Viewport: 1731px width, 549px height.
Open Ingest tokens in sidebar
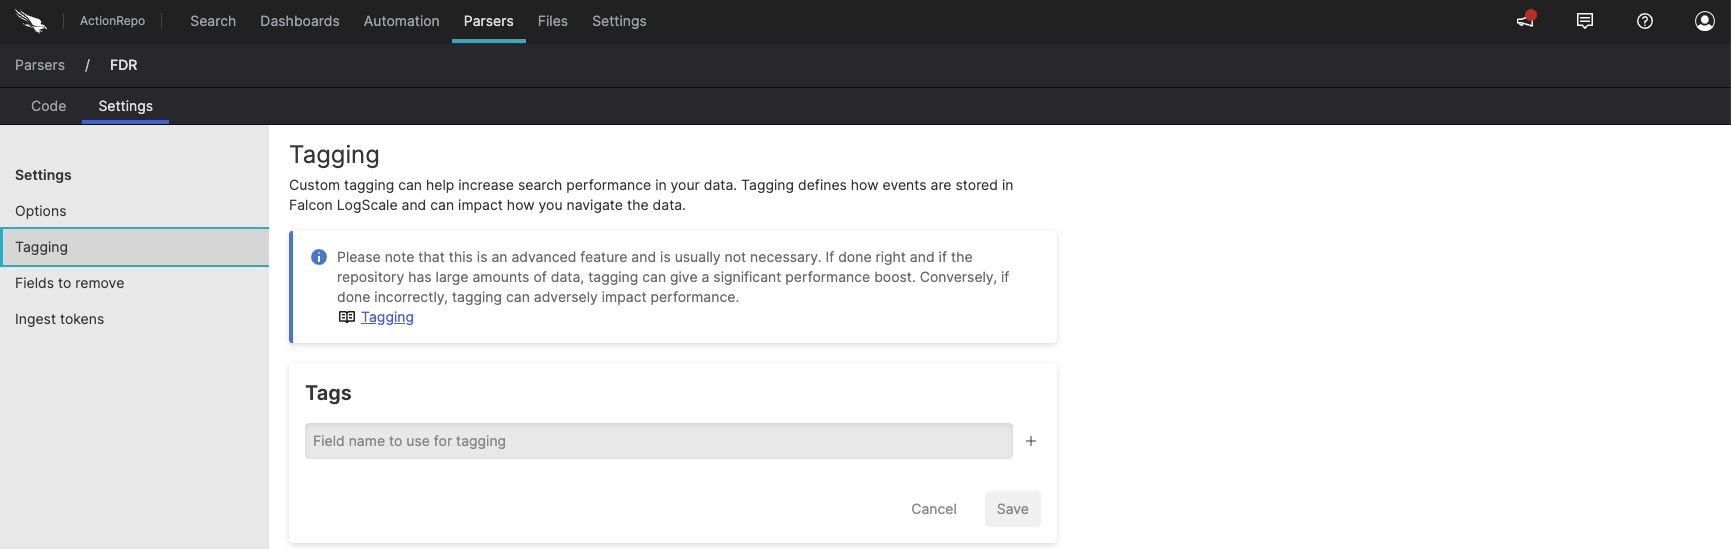click(60, 319)
